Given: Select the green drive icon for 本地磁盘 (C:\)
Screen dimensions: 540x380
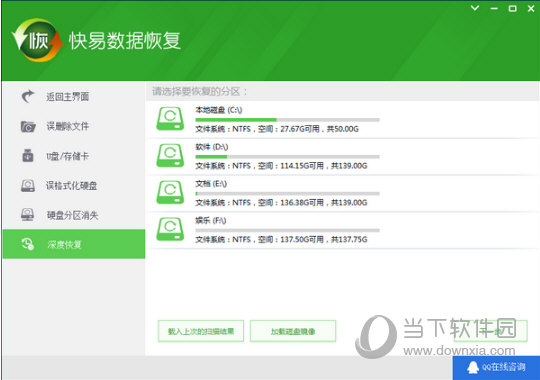Looking at the screenshot, I should [x=170, y=119].
